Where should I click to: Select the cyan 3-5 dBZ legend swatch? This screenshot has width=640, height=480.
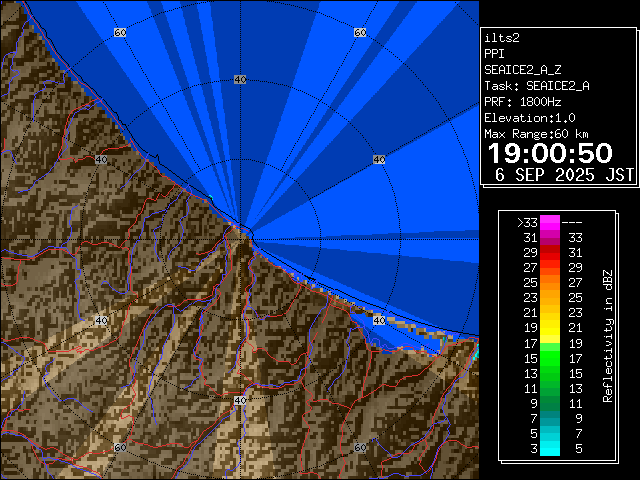(550, 449)
